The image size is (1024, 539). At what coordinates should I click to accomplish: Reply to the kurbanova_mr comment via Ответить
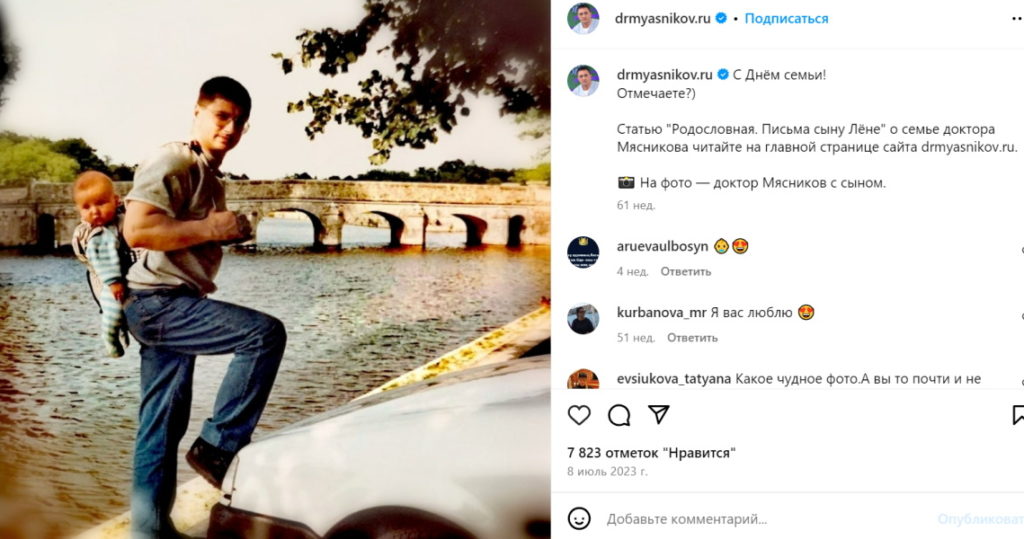tap(693, 337)
